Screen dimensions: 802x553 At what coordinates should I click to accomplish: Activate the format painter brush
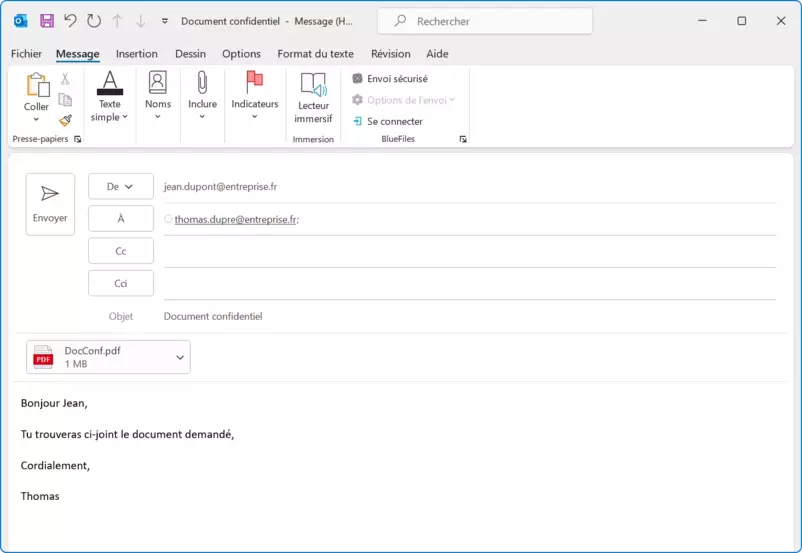(x=65, y=120)
